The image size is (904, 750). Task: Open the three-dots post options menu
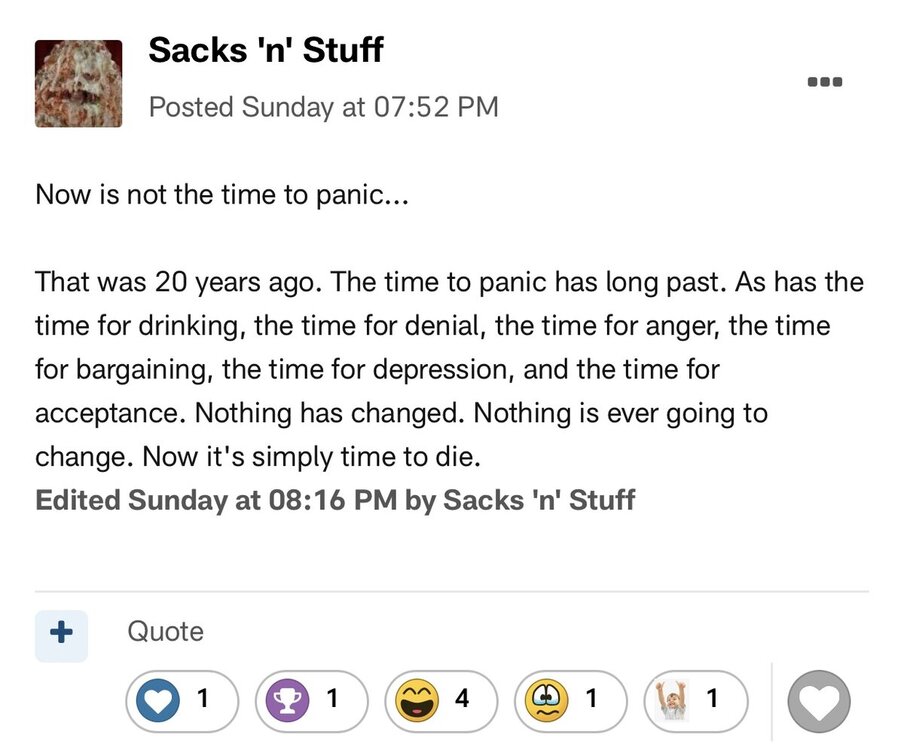(x=826, y=81)
